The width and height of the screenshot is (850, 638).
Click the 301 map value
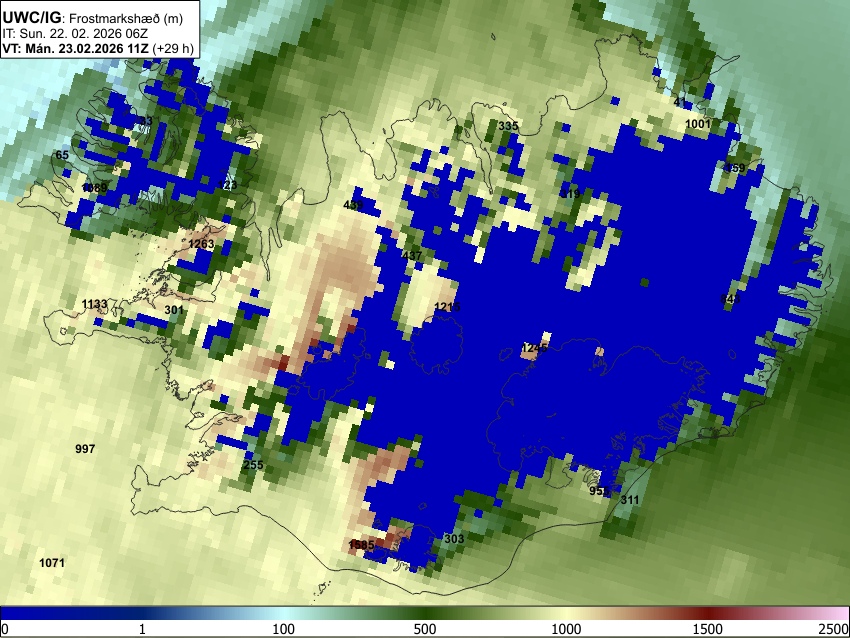[x=174, y=310]
